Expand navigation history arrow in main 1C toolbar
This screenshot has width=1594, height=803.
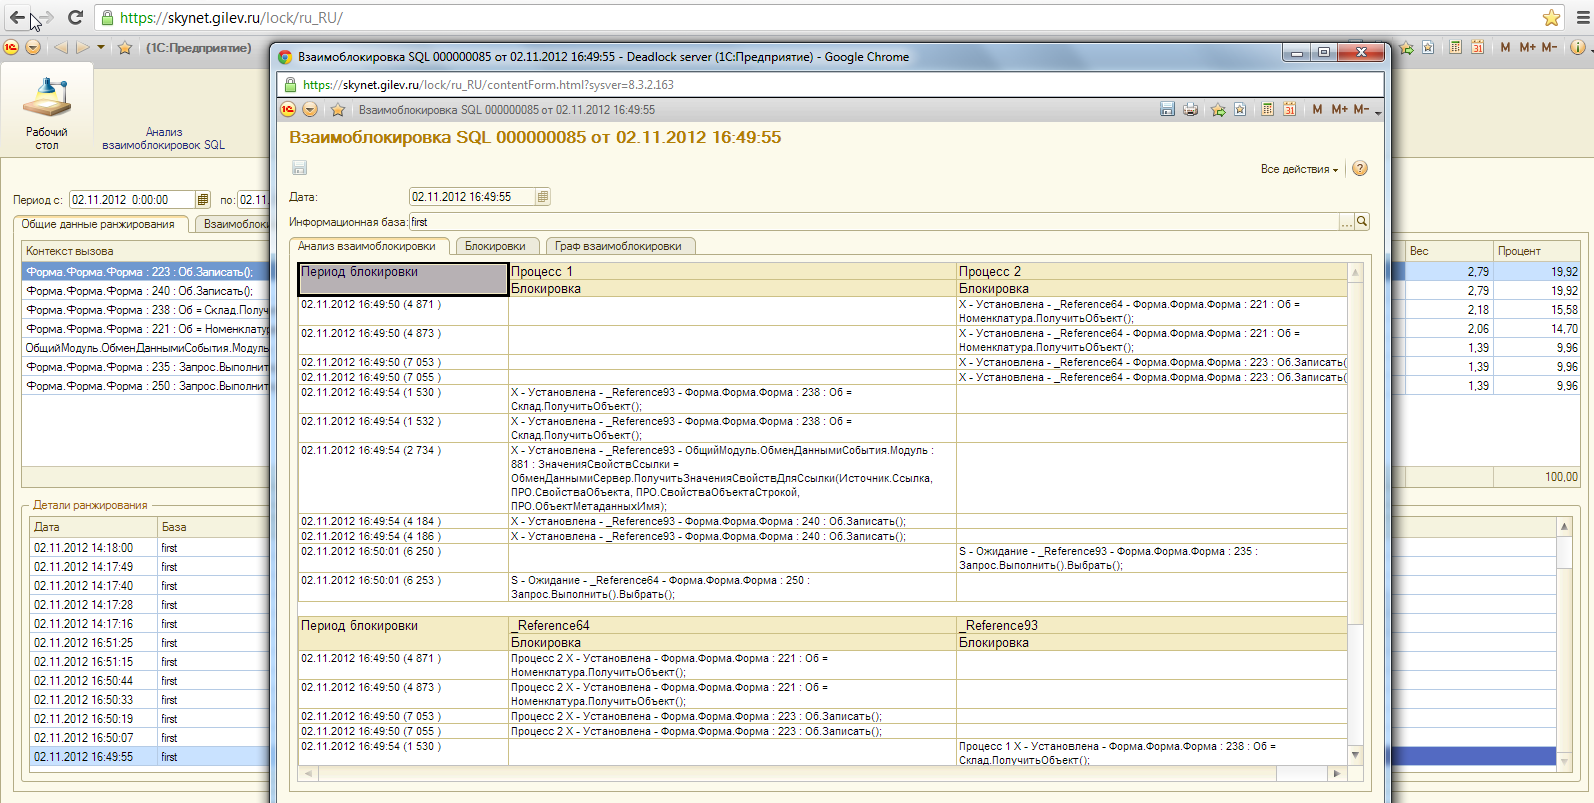[100, 47]
